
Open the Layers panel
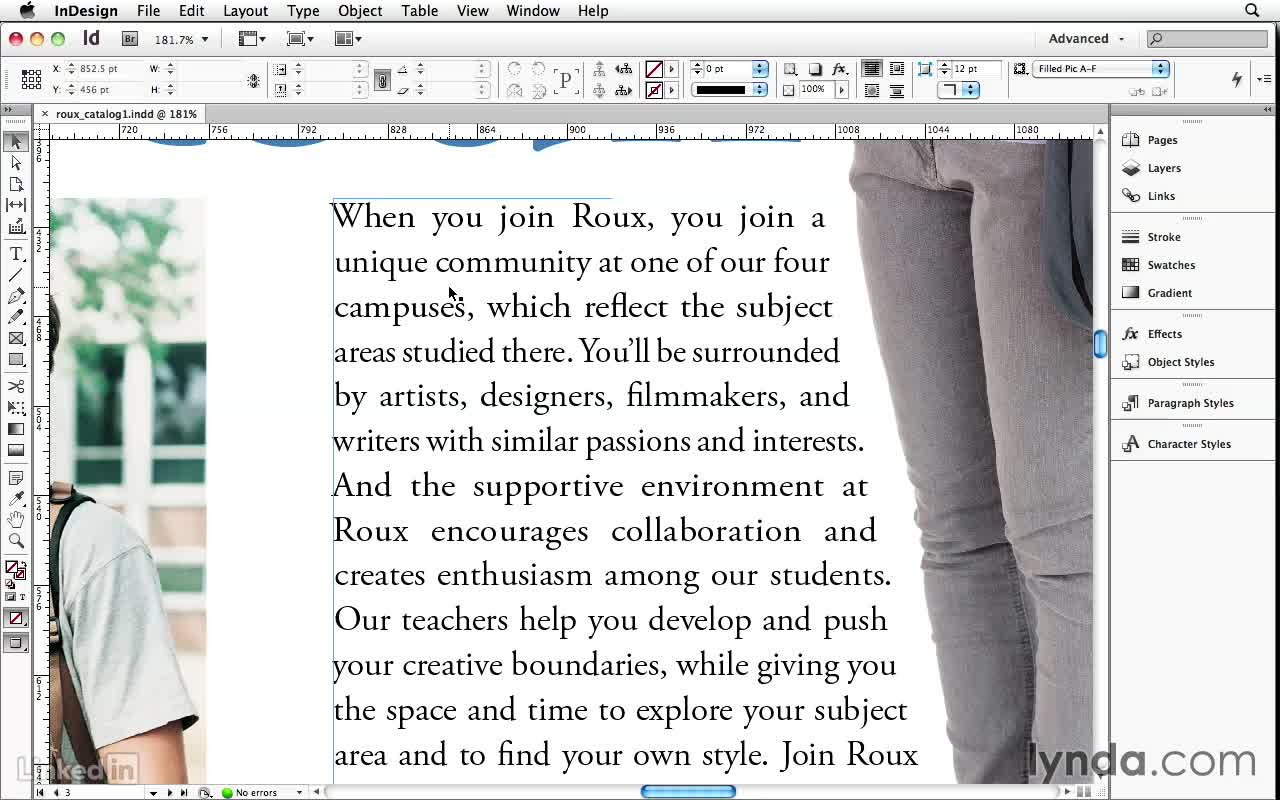1164,168
